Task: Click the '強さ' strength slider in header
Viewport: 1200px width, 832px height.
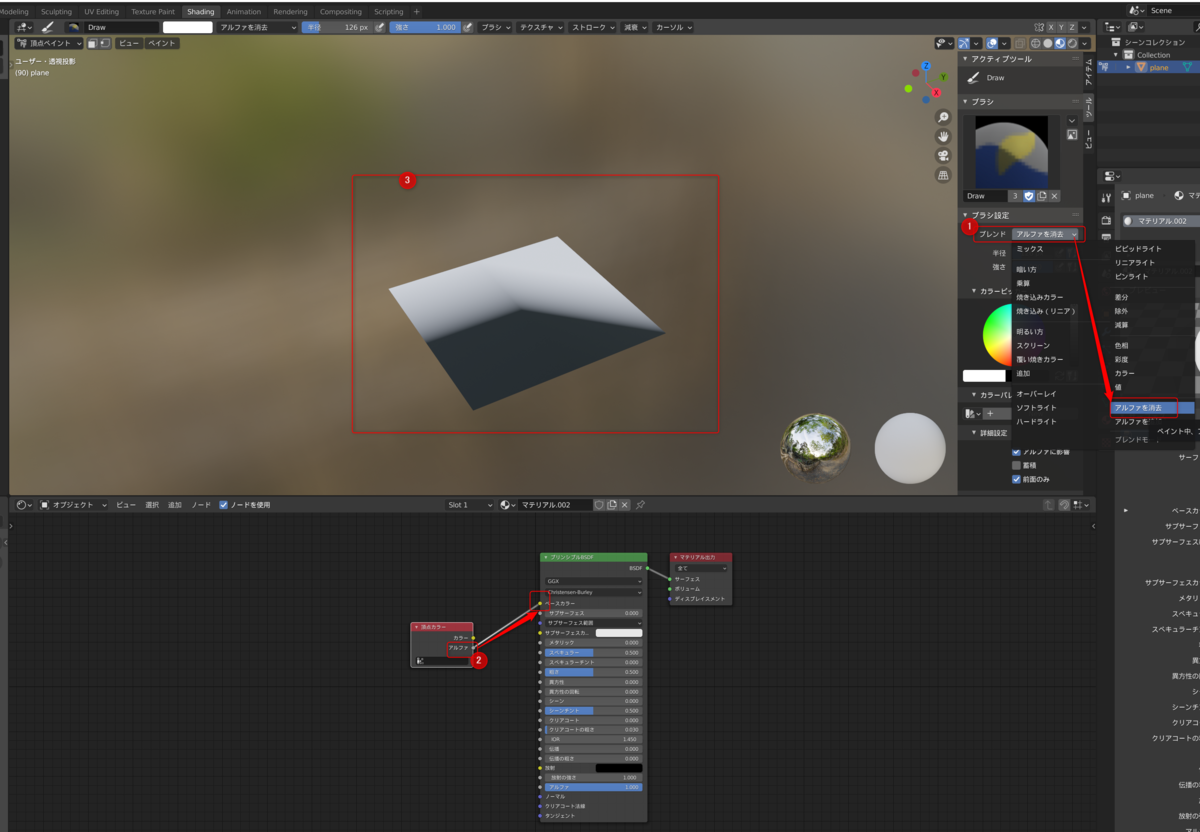Action: (x=425, y=27)
